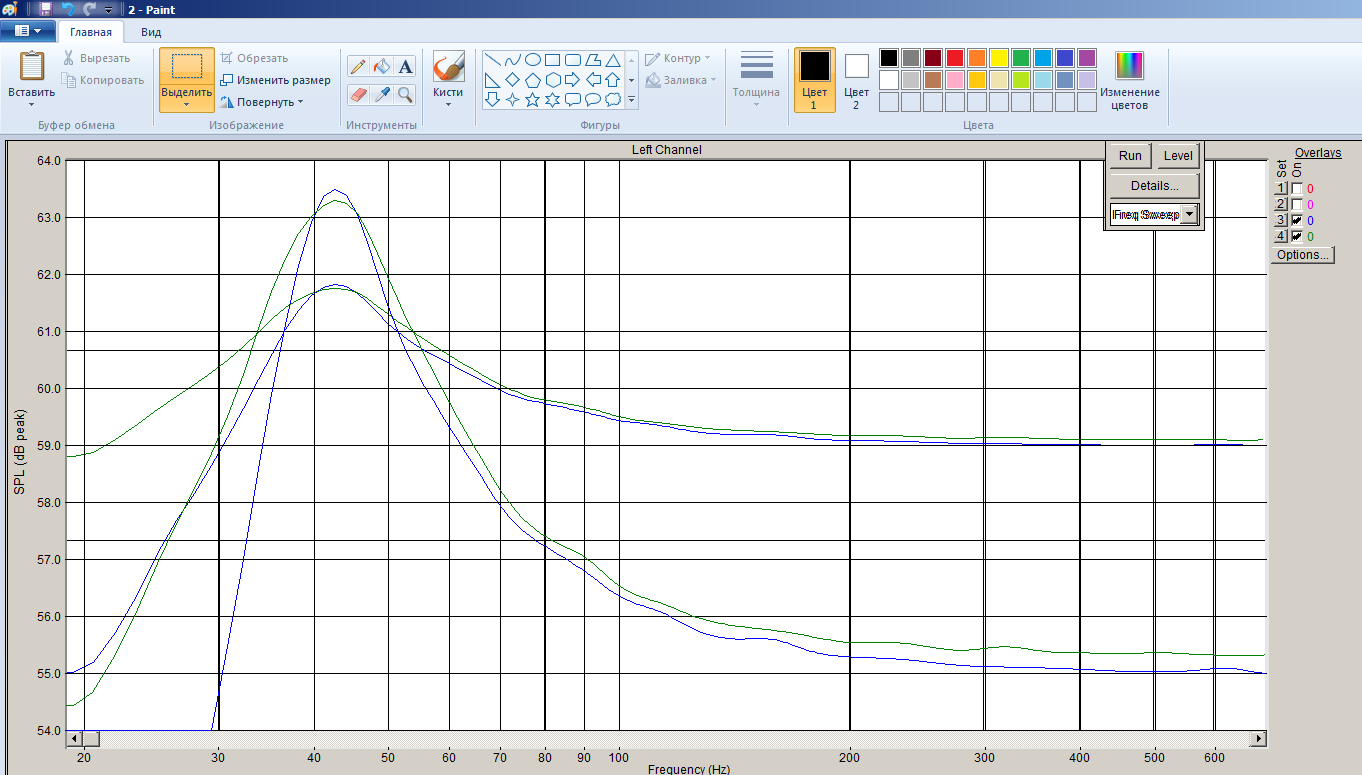Click overlay Set button 1

click(1280, 188)
